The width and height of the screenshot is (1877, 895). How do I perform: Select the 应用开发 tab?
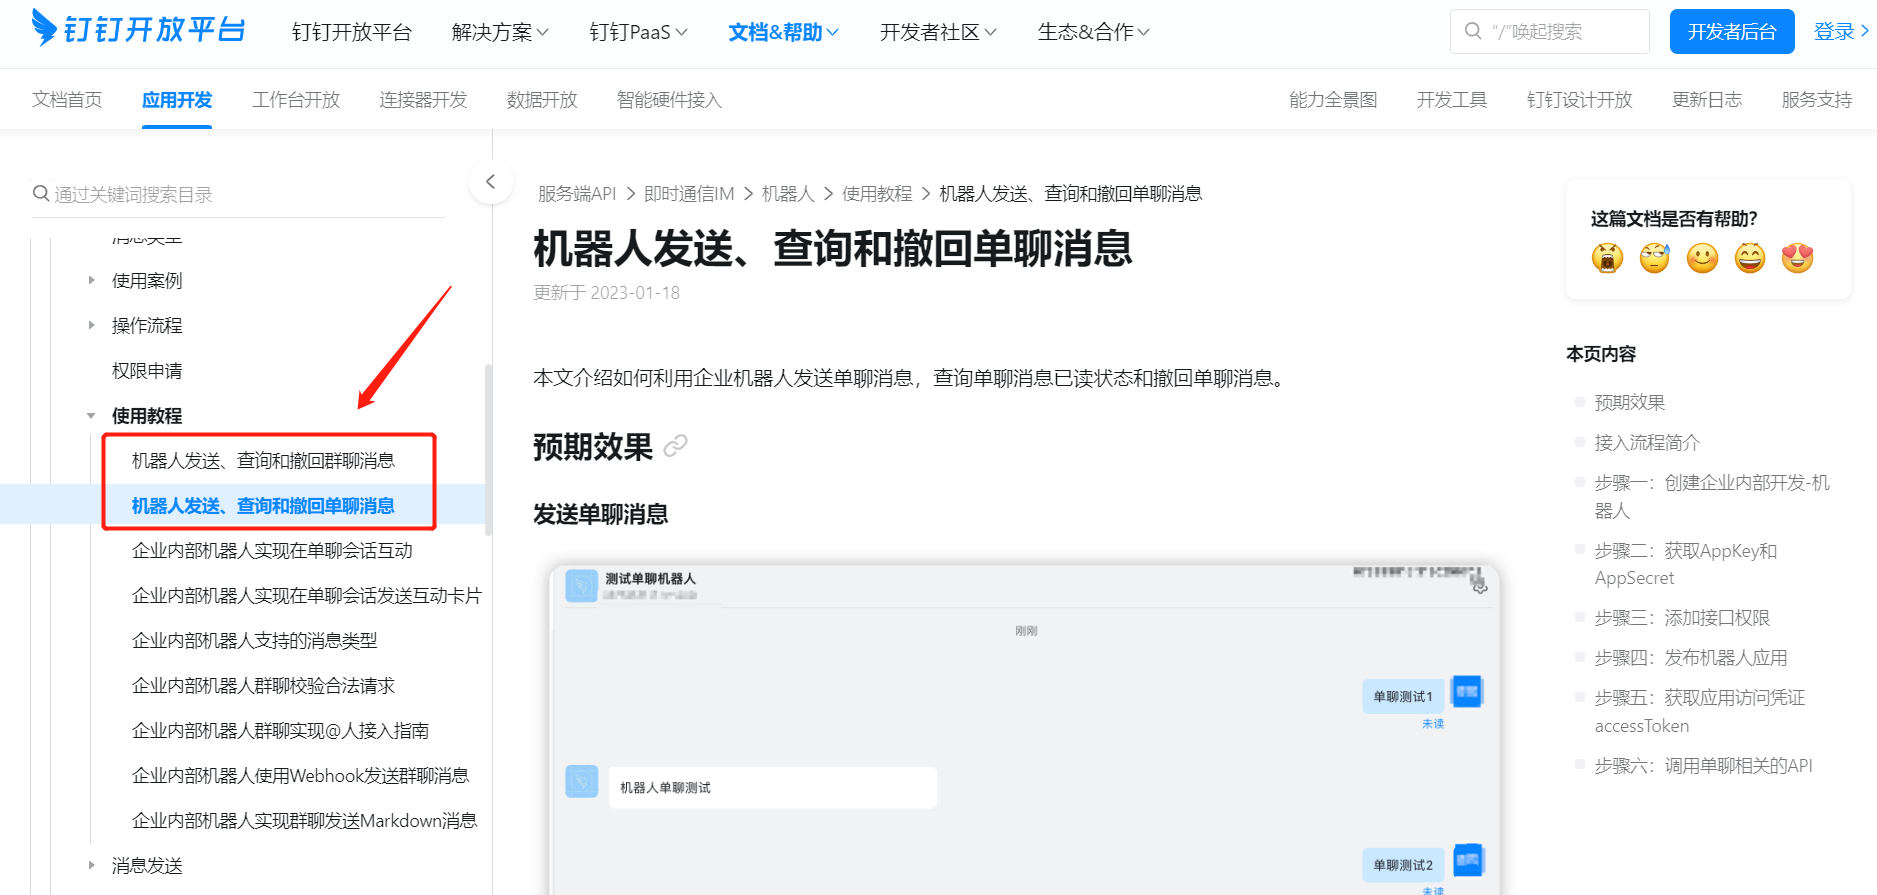(177, 99)
